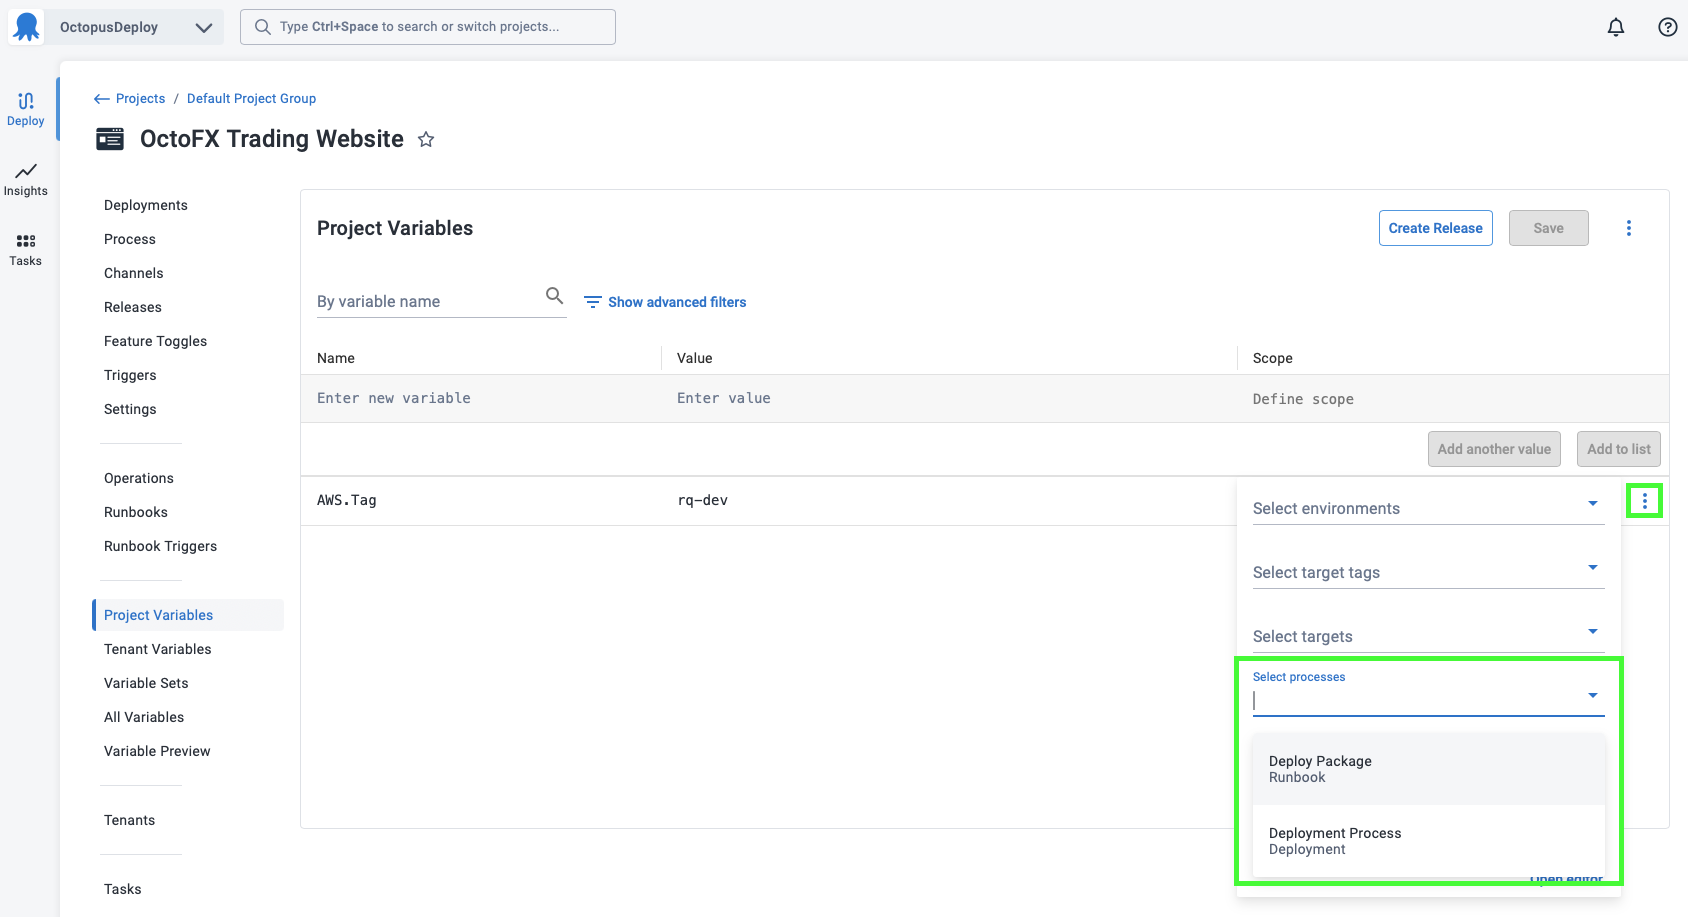Click the Scope column header

tap(1273, 358)
